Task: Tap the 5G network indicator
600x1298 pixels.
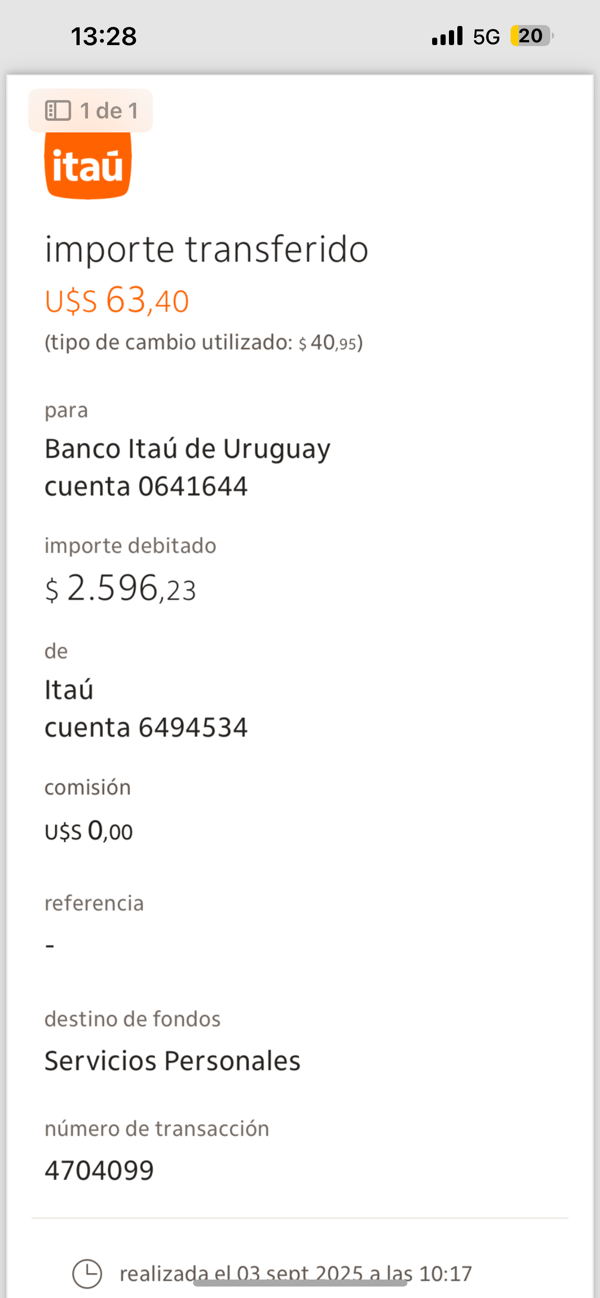Action: pyautogui.click(x=486, y=37)
